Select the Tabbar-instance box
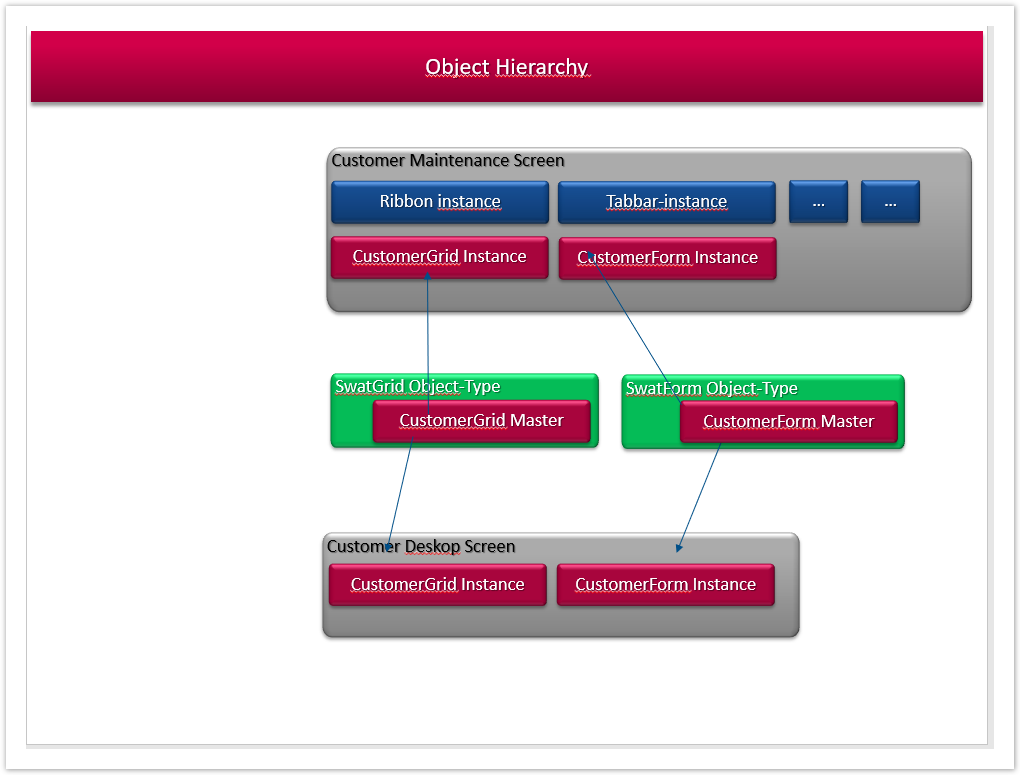This screenshot has height=775, width=1020. tap(666, 202)
